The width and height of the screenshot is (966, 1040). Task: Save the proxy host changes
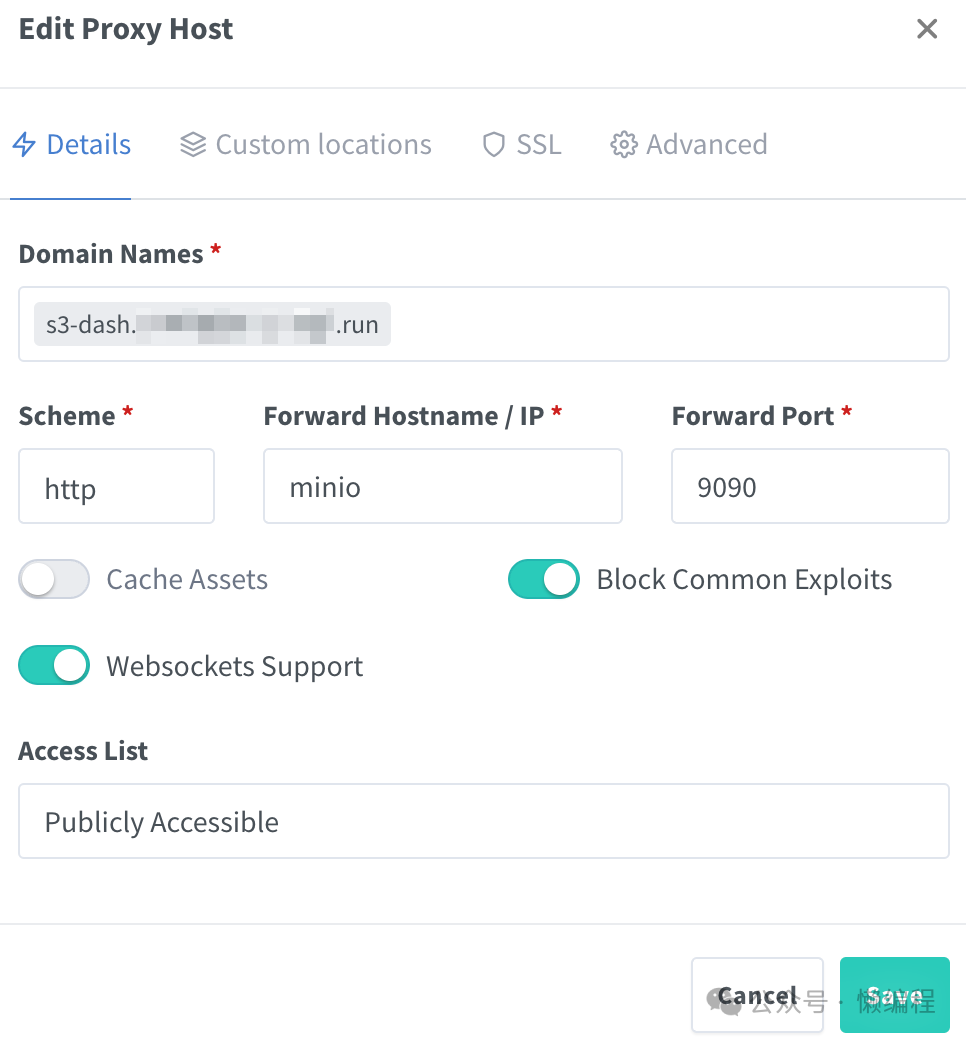coord(894,995)
